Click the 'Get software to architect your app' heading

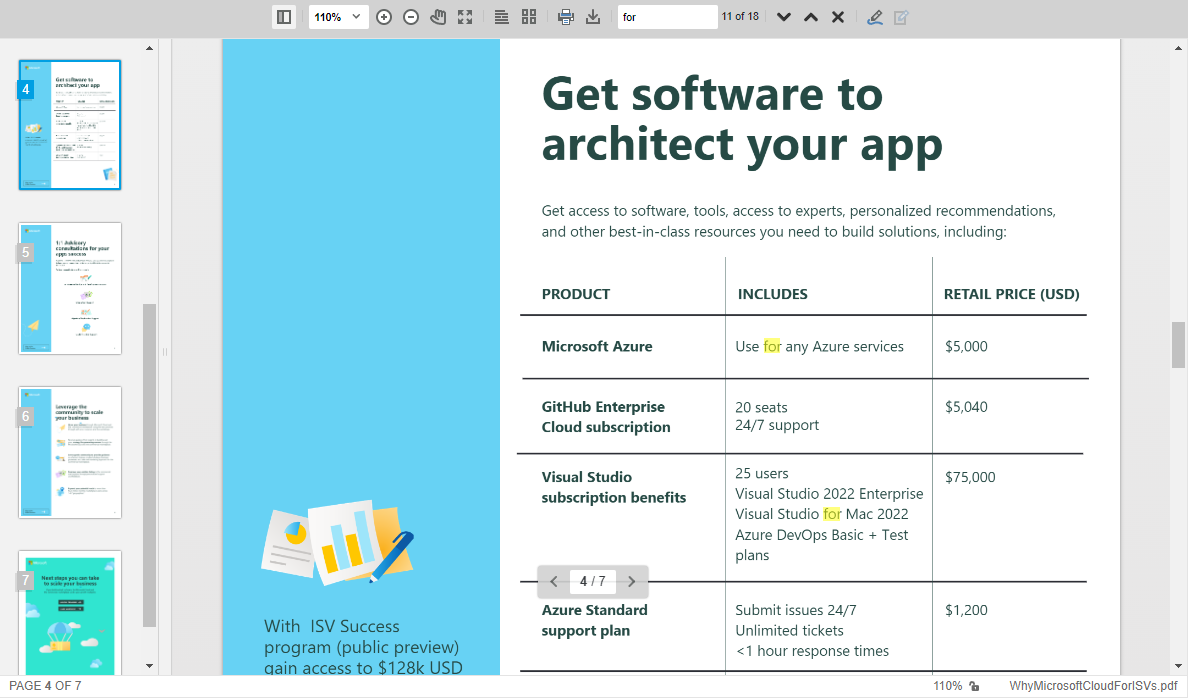pyautogui.click(x=742, y=119)
